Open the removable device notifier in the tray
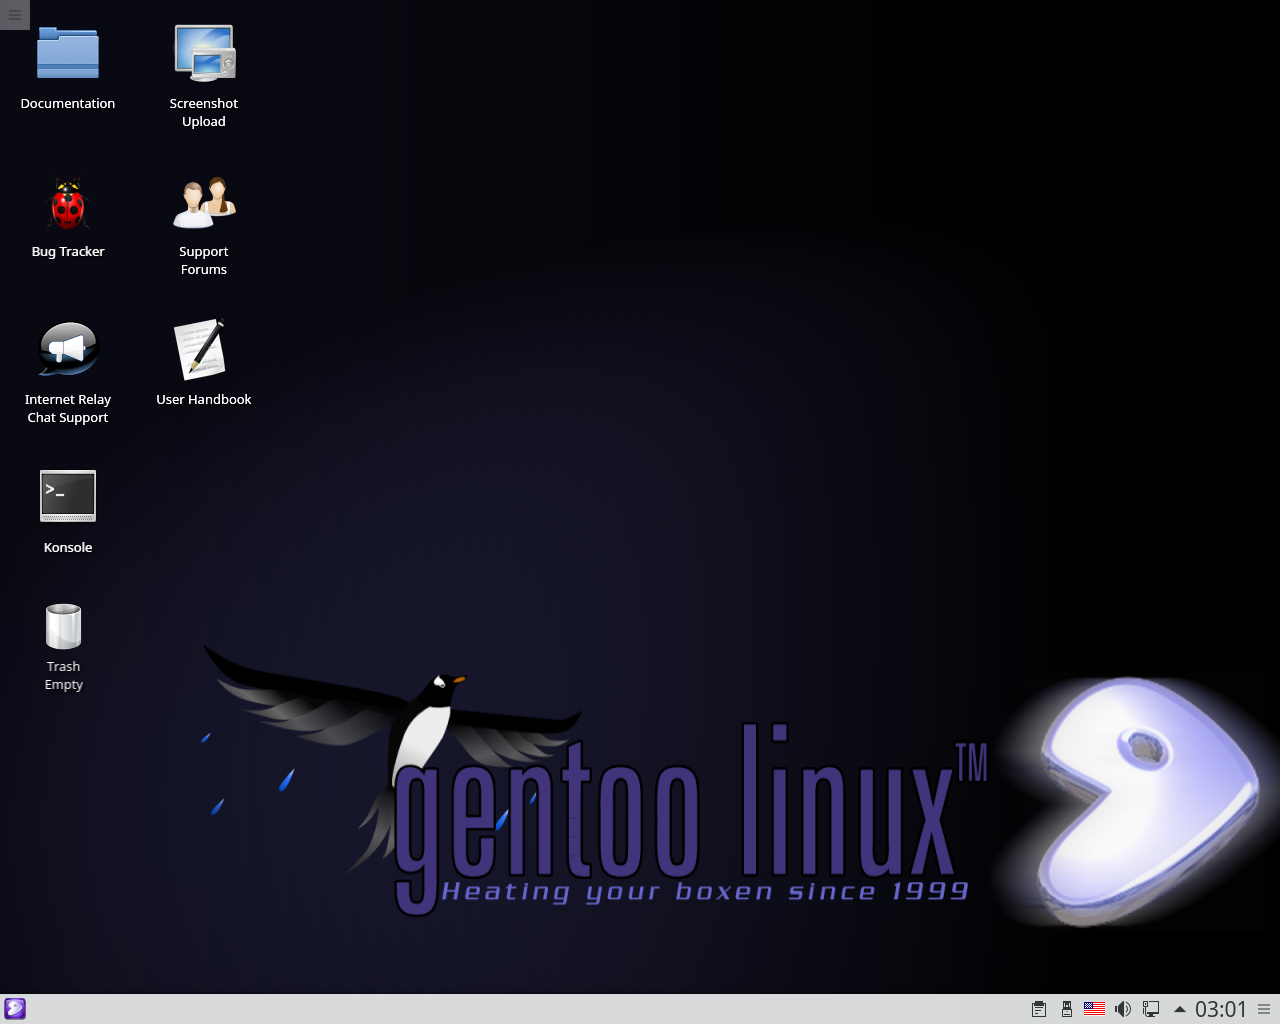1280x1024 pixels. tap(1066, 1008)
